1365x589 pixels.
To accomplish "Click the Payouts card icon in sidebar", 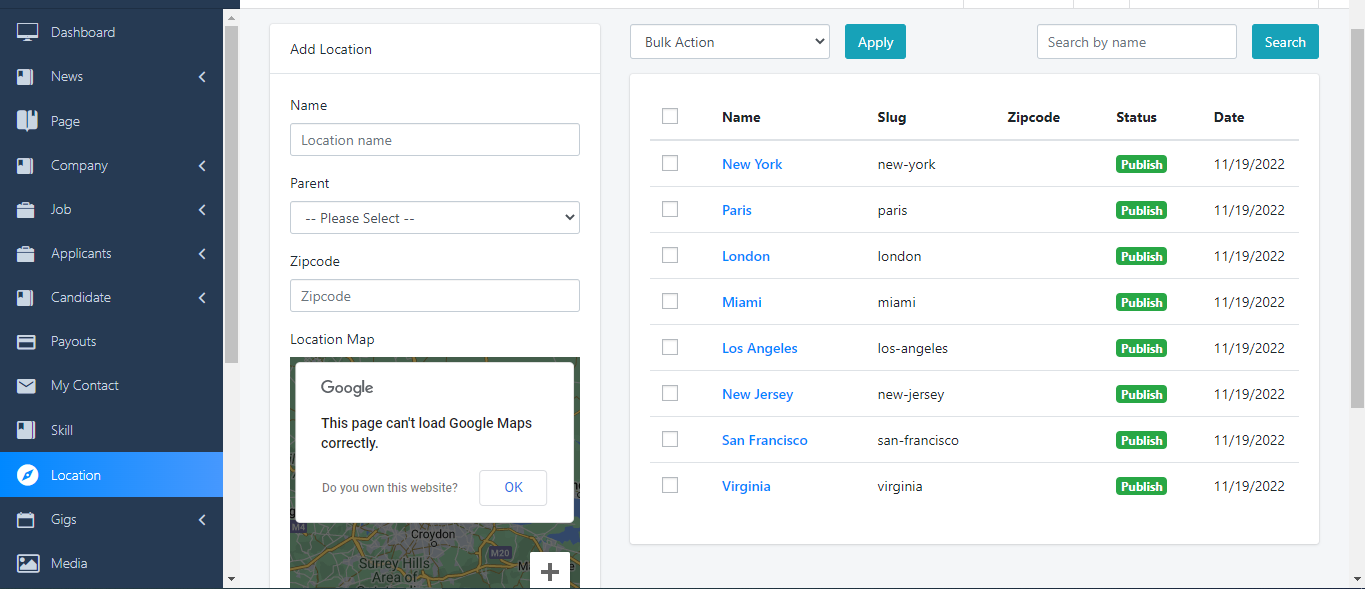I will click(28, 342).
